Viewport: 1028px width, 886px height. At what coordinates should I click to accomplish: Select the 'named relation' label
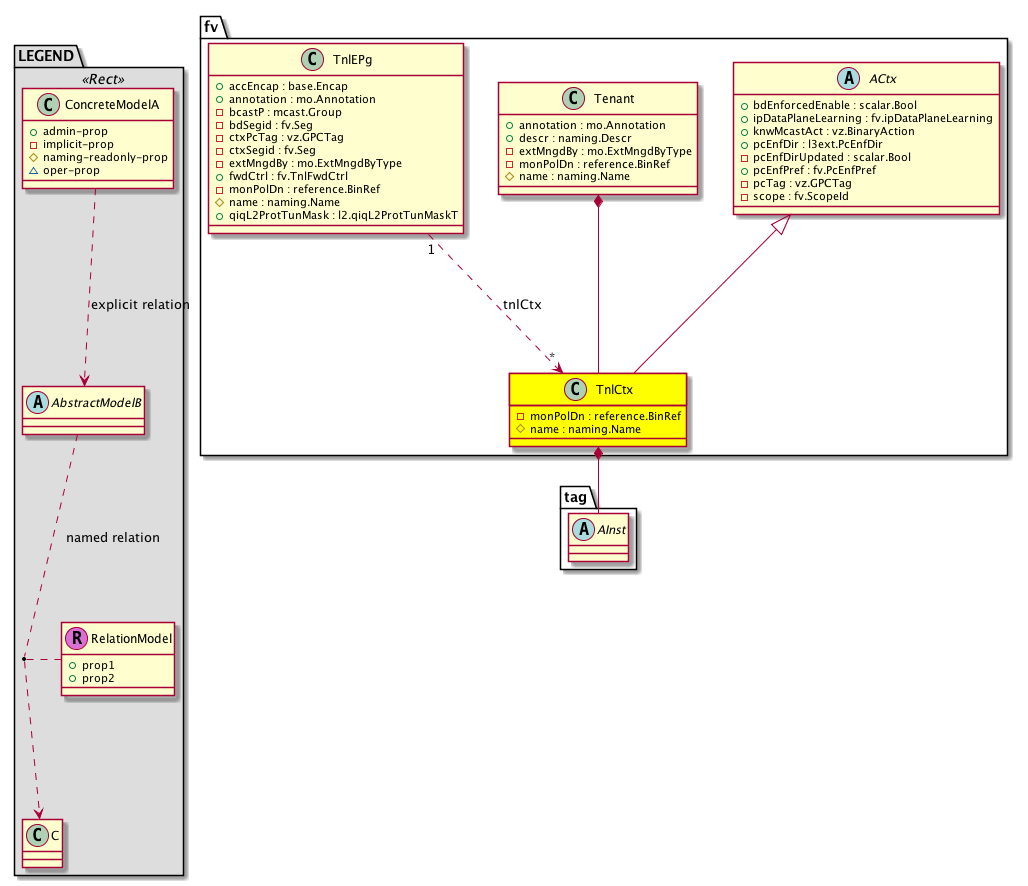(112, 537)
